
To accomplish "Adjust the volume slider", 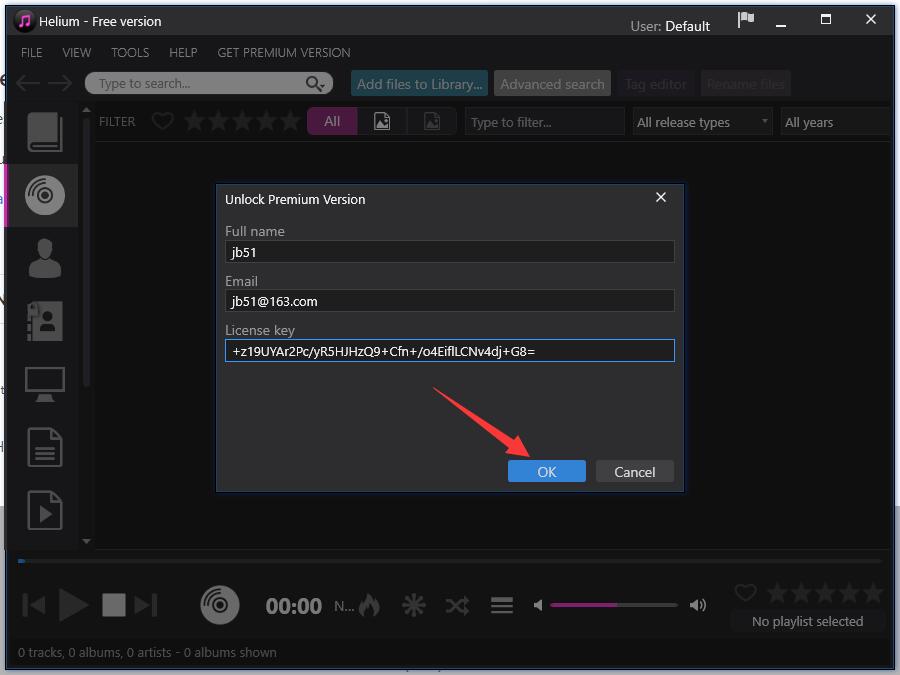I will [x=613, y=605].
